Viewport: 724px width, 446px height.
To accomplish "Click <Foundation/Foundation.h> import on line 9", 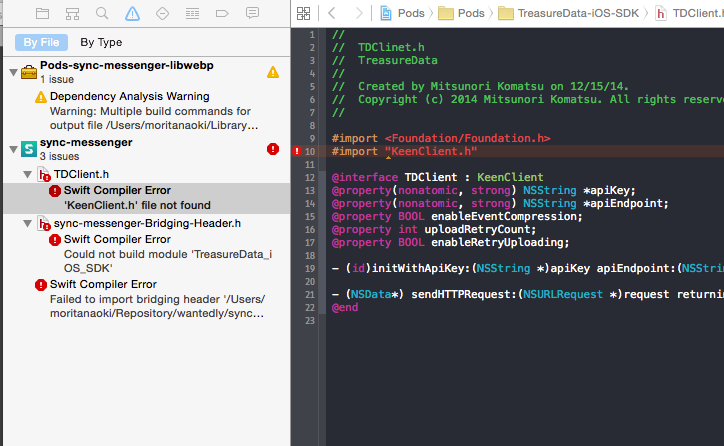I will click(467, 138).
